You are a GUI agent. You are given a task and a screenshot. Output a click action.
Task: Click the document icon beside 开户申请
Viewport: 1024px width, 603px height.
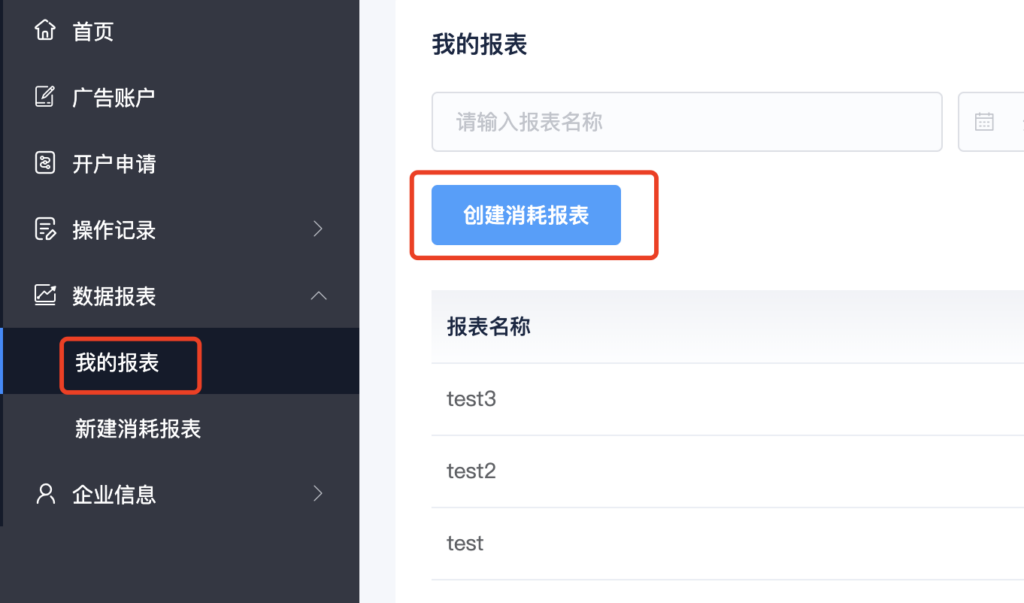click(x=45, y=162)
